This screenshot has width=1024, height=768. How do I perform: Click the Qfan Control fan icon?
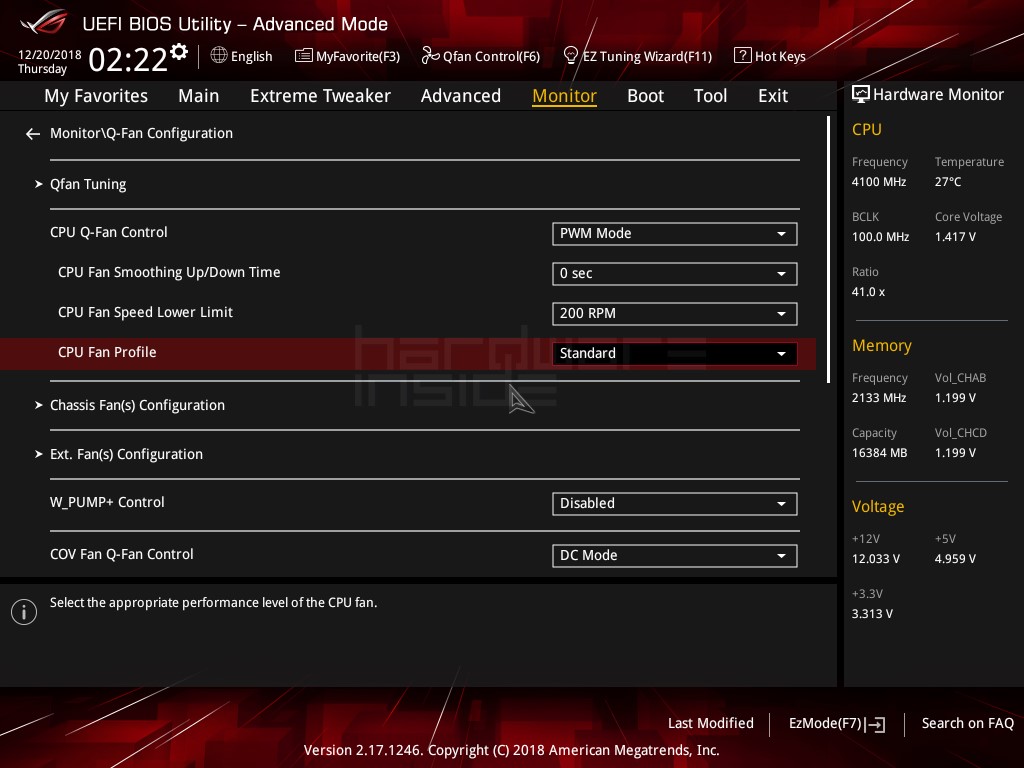tap(430, 56)
